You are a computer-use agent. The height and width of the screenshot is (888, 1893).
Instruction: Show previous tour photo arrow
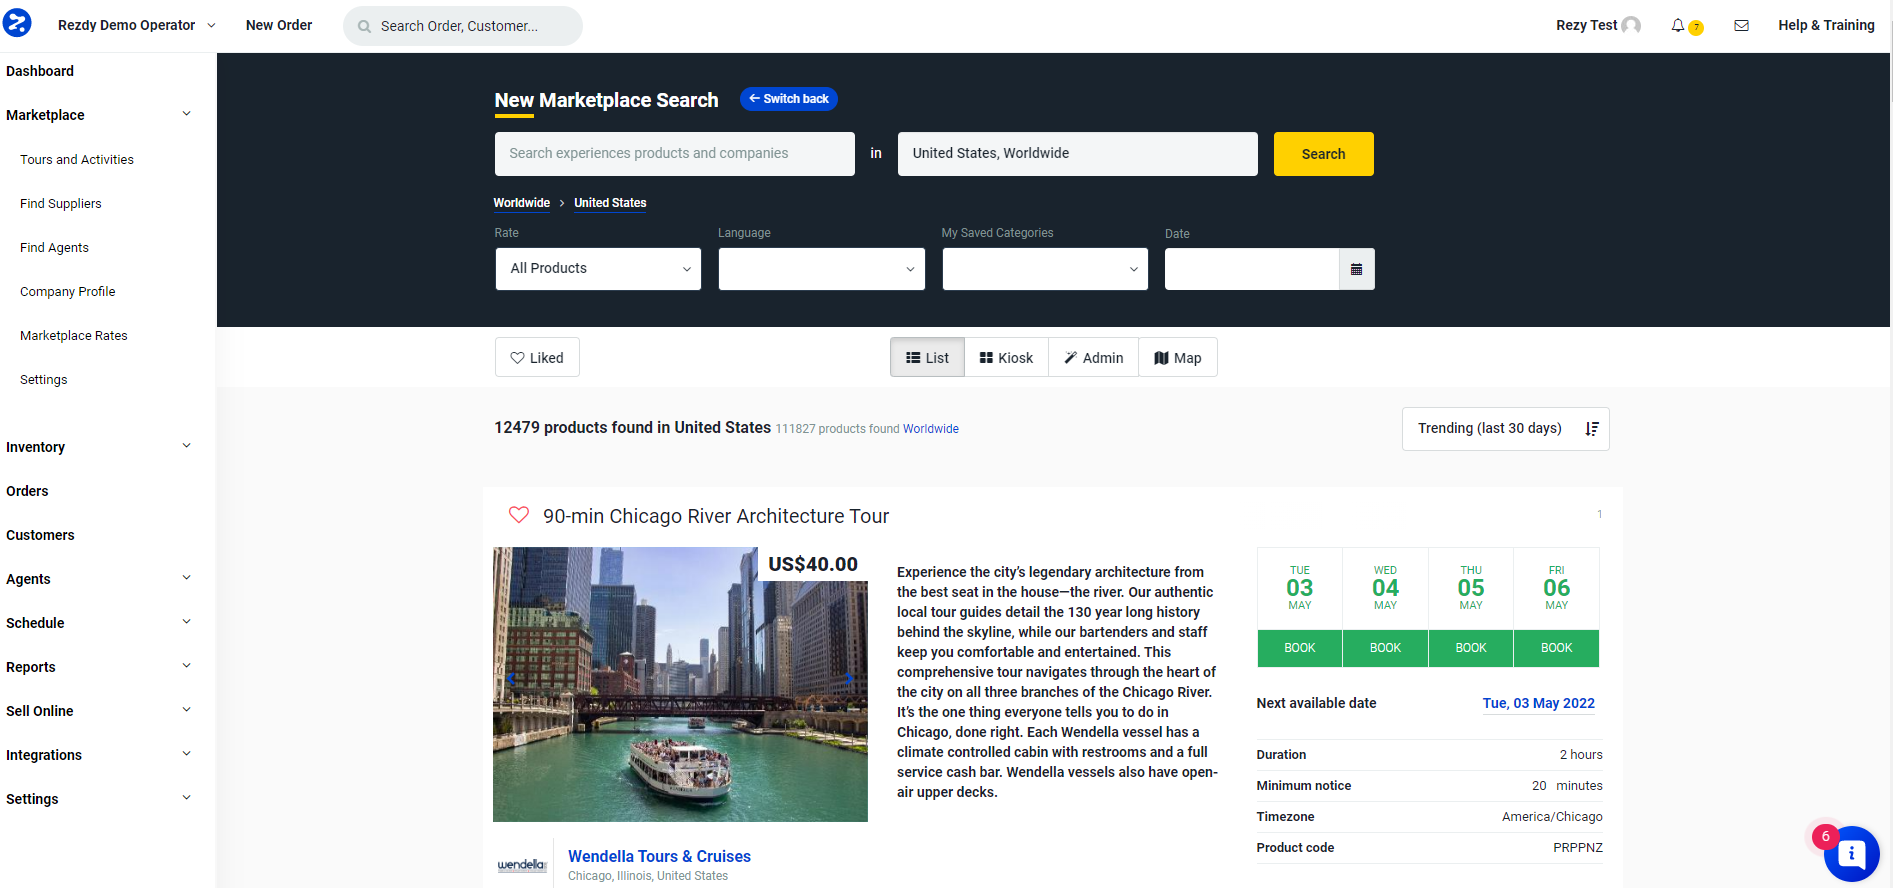(x=510, y=679)
